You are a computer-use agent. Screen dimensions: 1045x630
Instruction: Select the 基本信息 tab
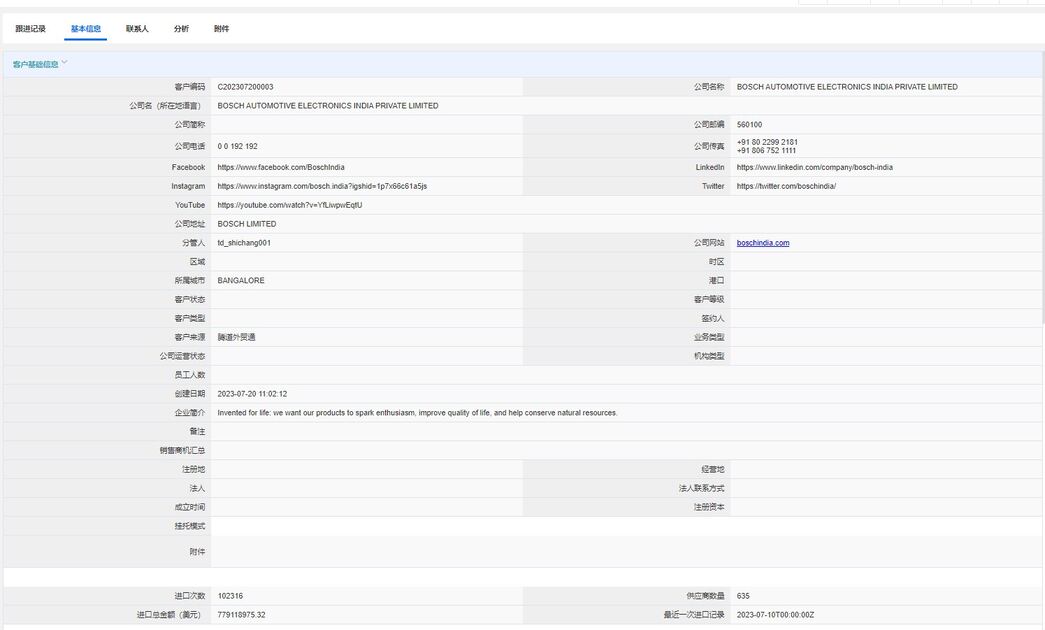tap(86, 29)
